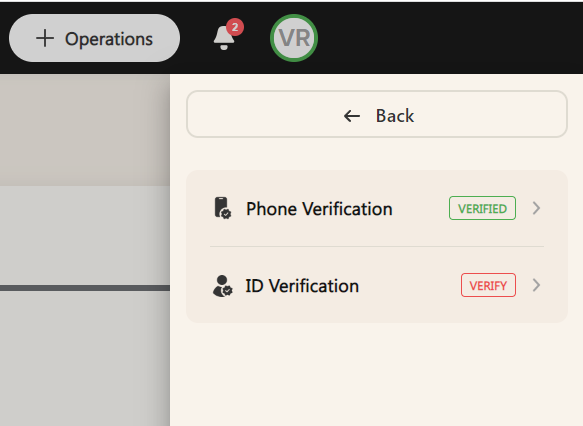
Task: Go back with the Back button
Action: pyautogui.click(x=377, y=114)
